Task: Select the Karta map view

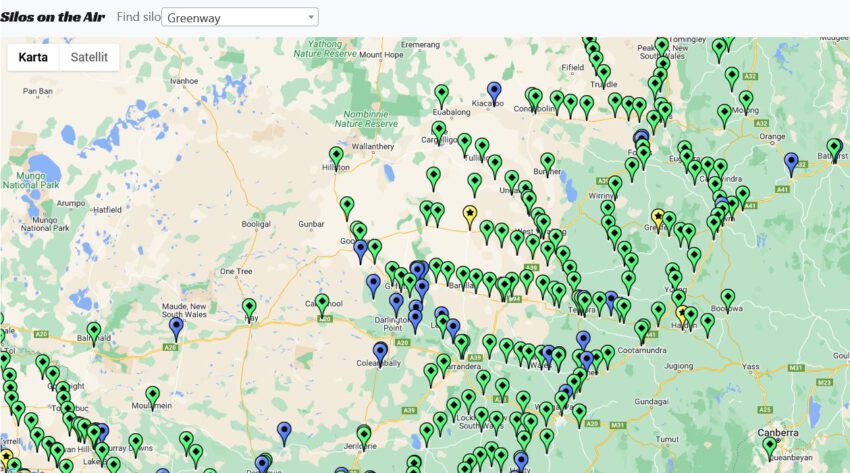Action: tap(33, 57)
